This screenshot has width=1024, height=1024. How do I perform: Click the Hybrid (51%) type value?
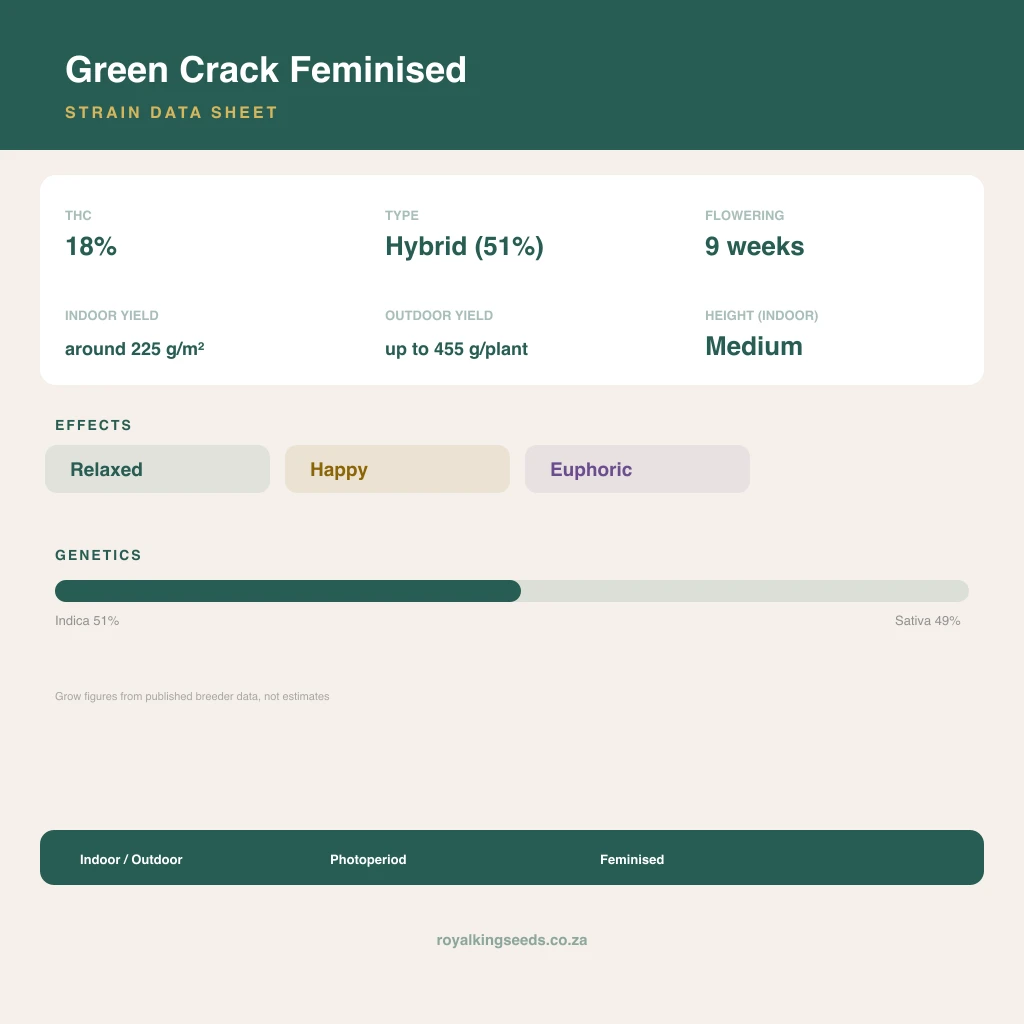464,247
